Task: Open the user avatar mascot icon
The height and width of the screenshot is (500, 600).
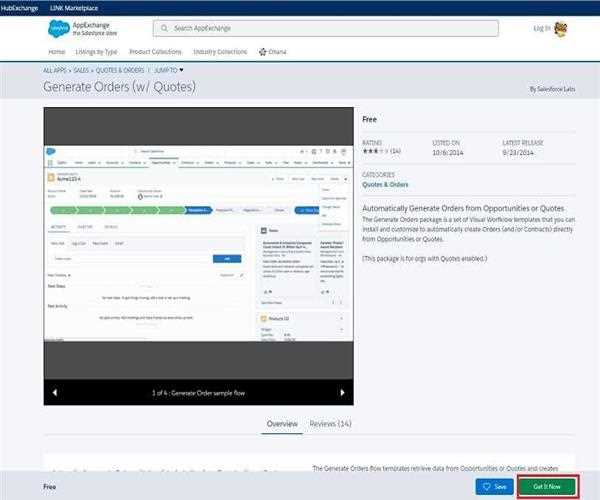Action: (x=561, y=29)
